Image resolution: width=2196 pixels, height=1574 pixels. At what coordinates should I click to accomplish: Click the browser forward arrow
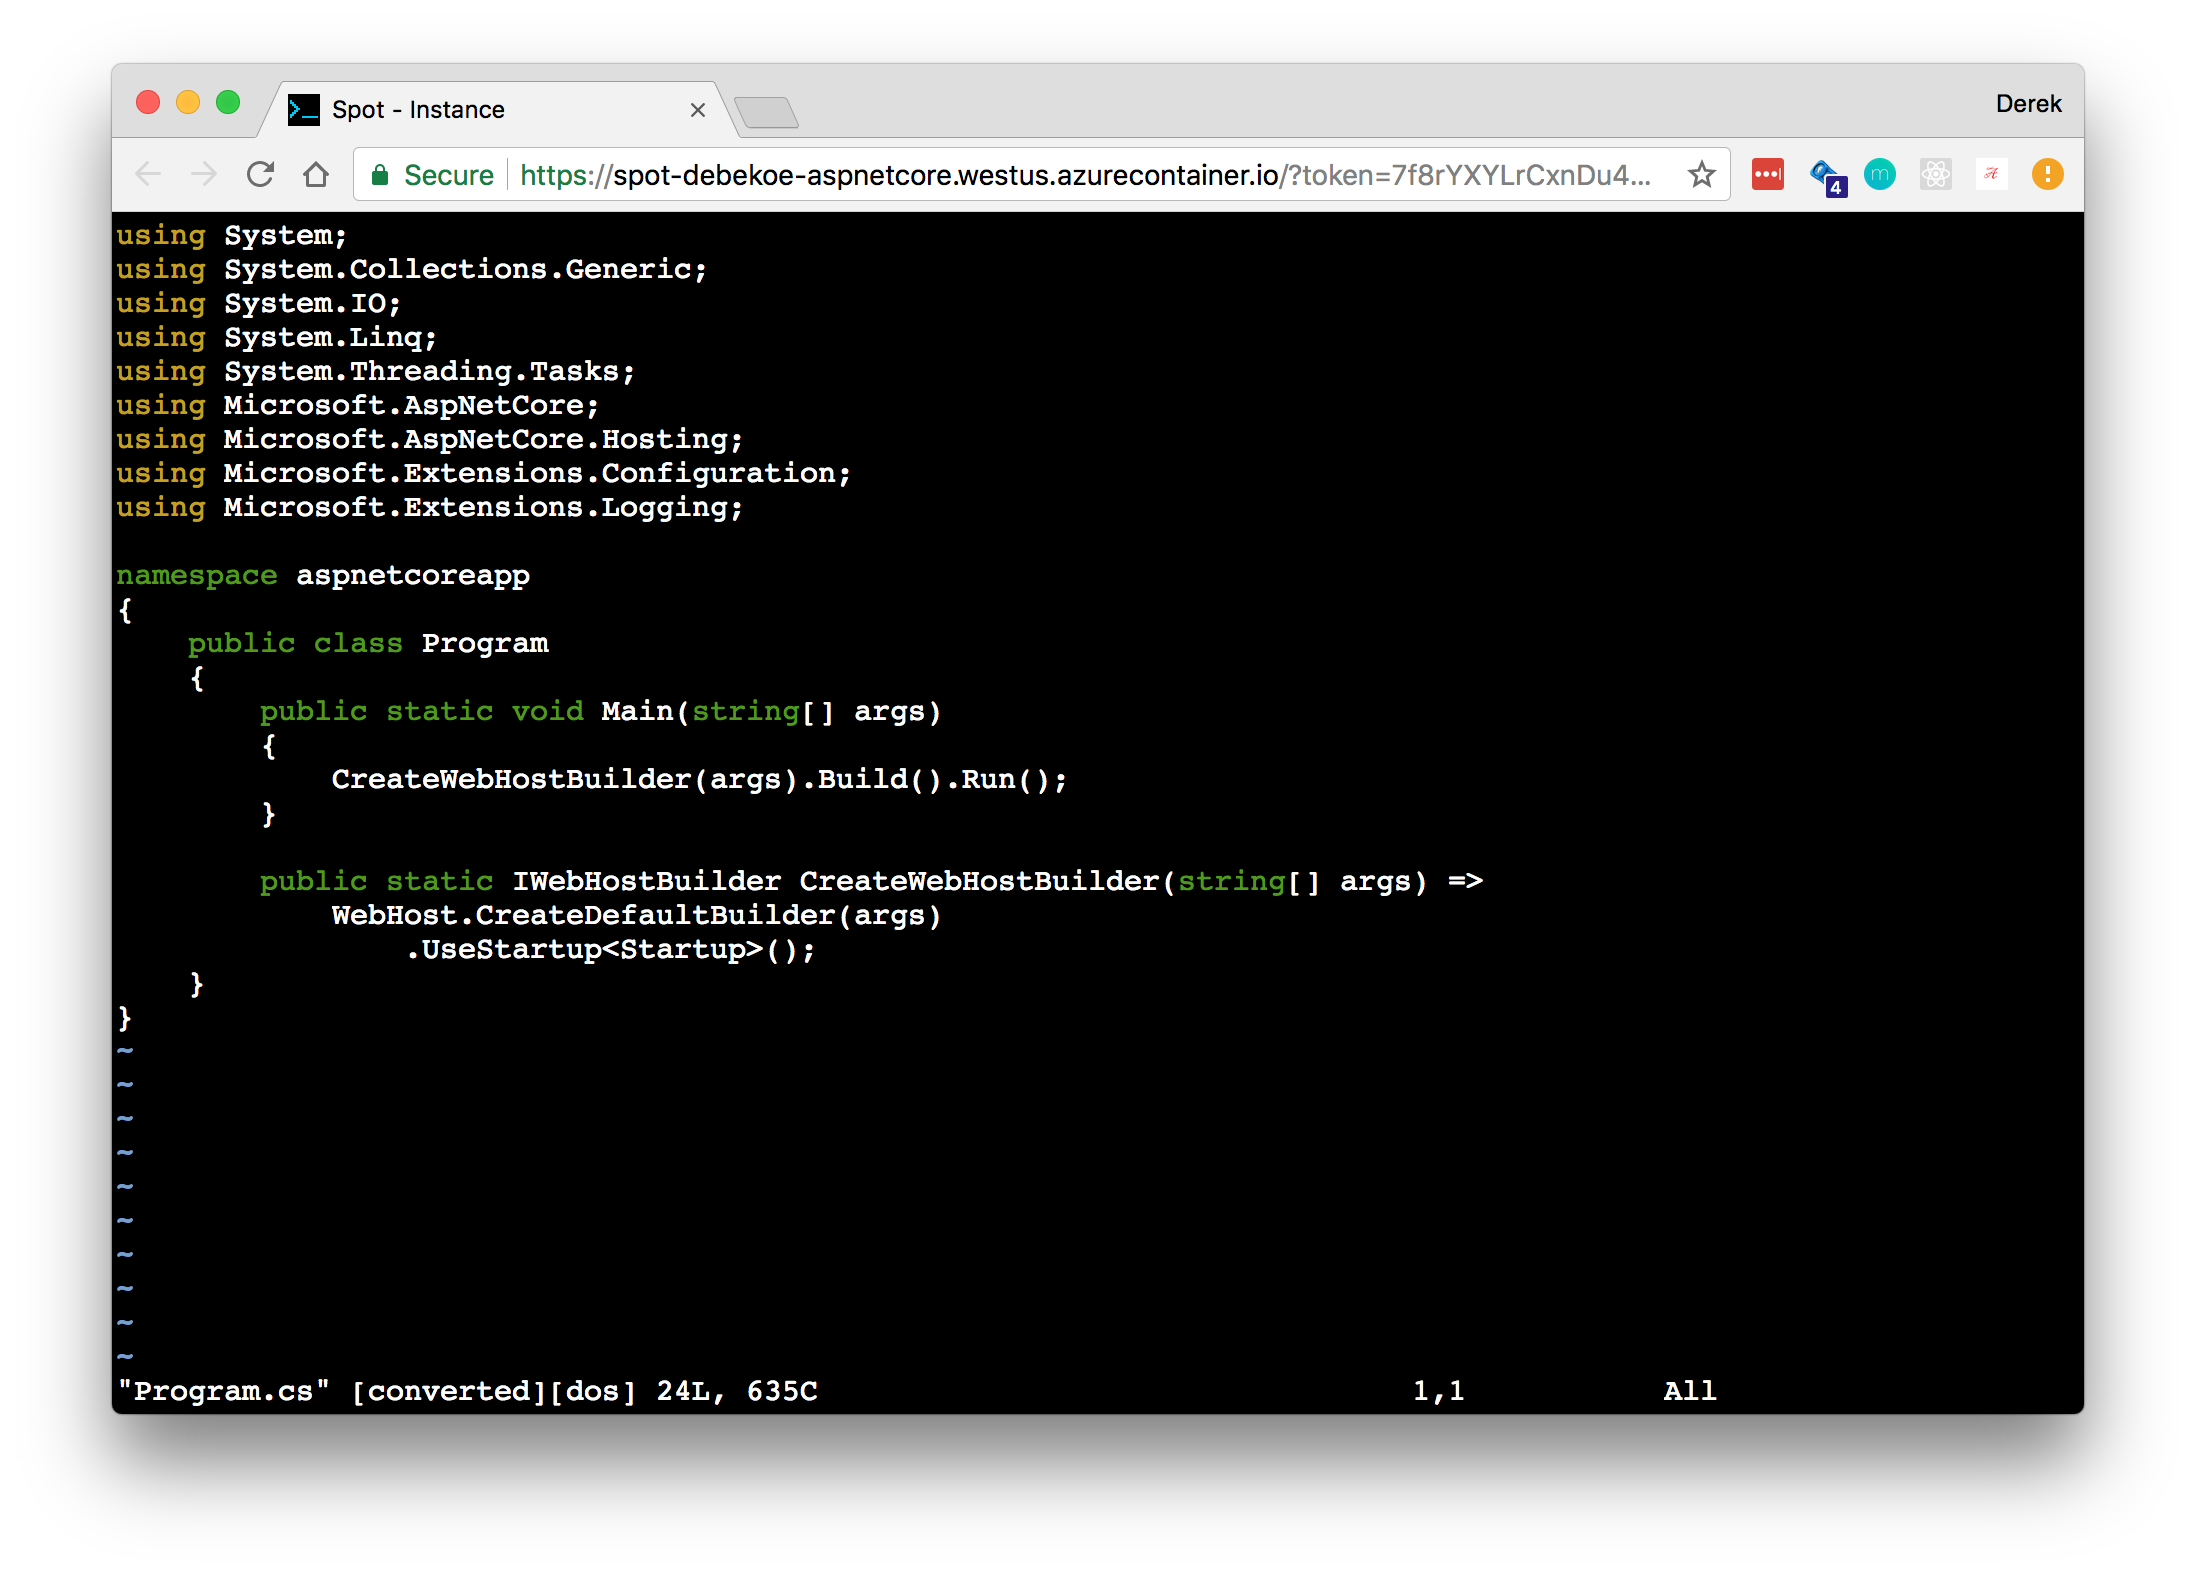[204, 175]
